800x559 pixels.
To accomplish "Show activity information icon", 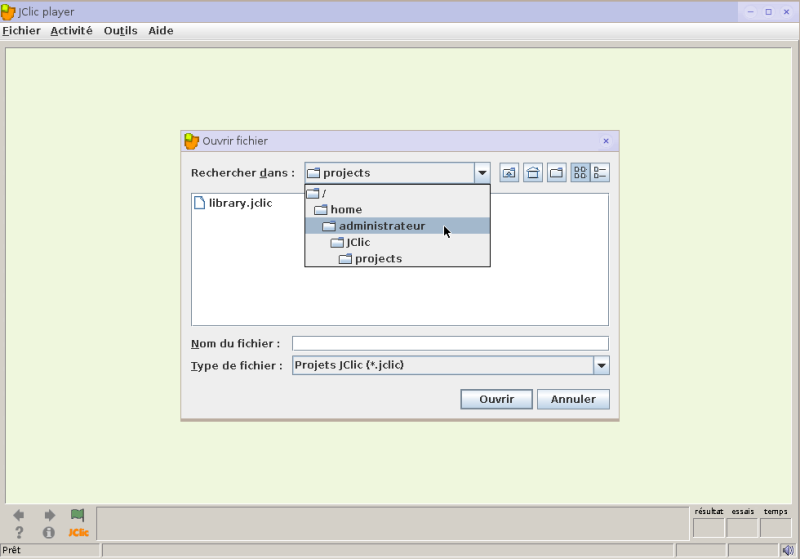I will (48, 532).
